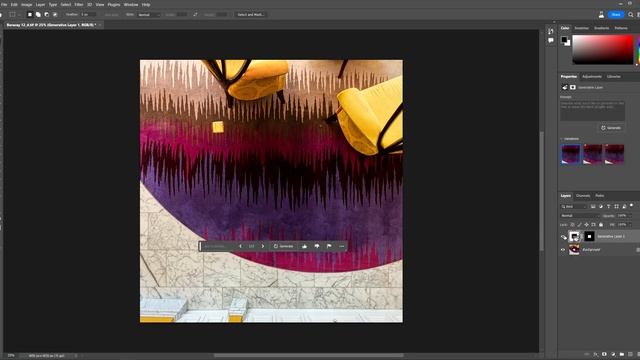Toggle the pixel layers filter icon

coord(593,207)
